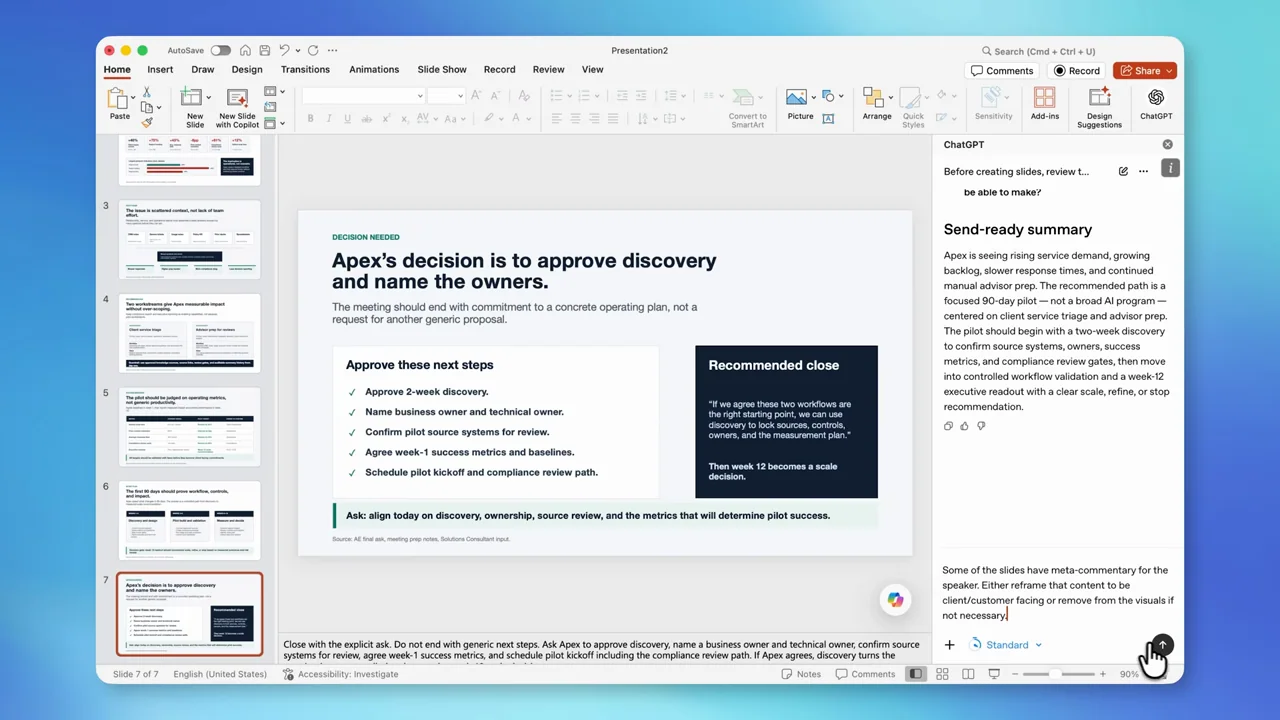This screenshot has width=1280, height=720.
Task: Click the ChatGPT panel info button
Action: coord(1170,168)
